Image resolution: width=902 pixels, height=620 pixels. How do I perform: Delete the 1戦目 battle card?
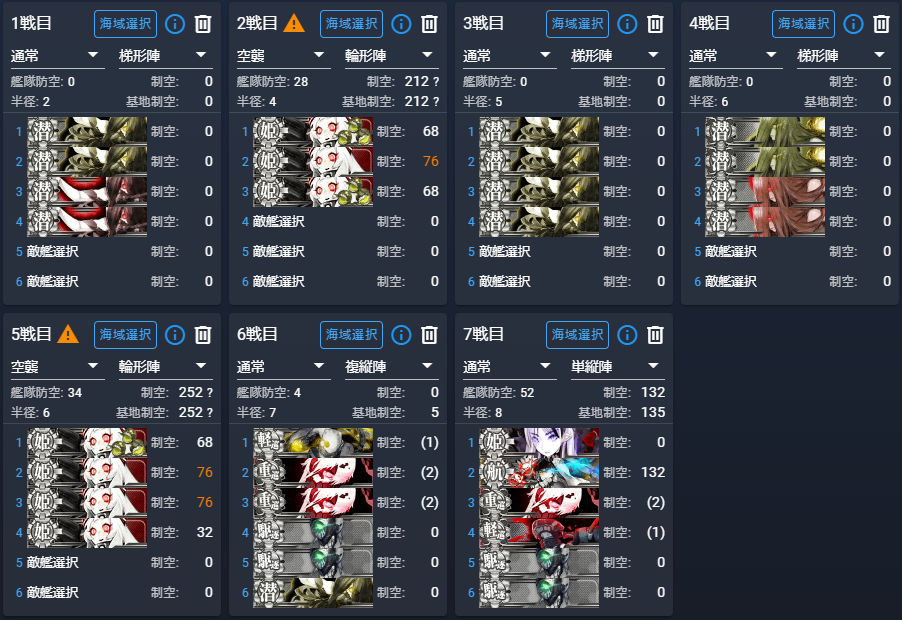202,24
